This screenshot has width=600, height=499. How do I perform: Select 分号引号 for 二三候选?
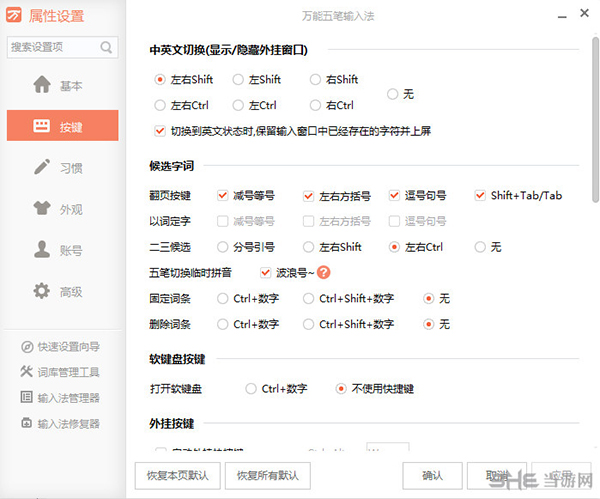click(223, 247)
